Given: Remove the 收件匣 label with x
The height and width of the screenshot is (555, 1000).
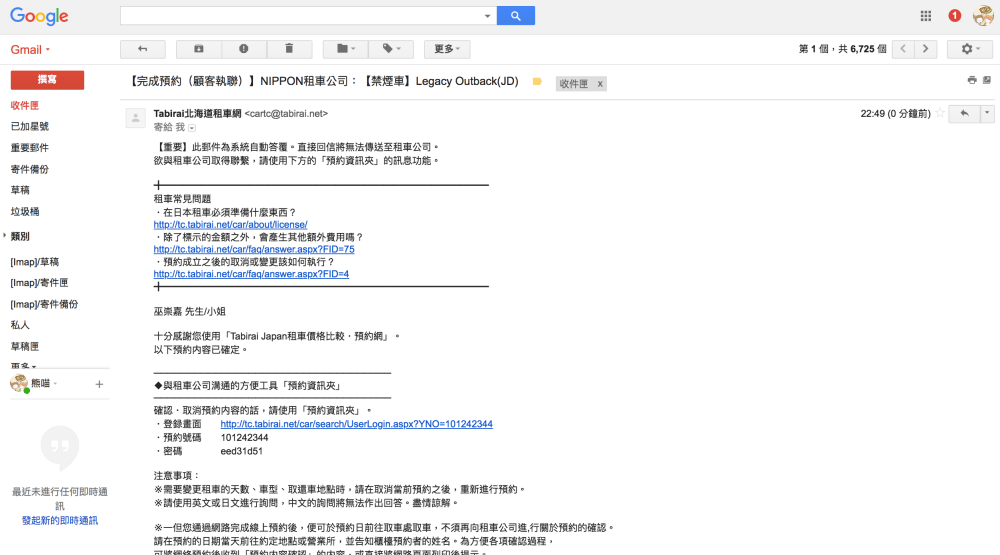Looking at the screenshot, I should pos(599,84).
